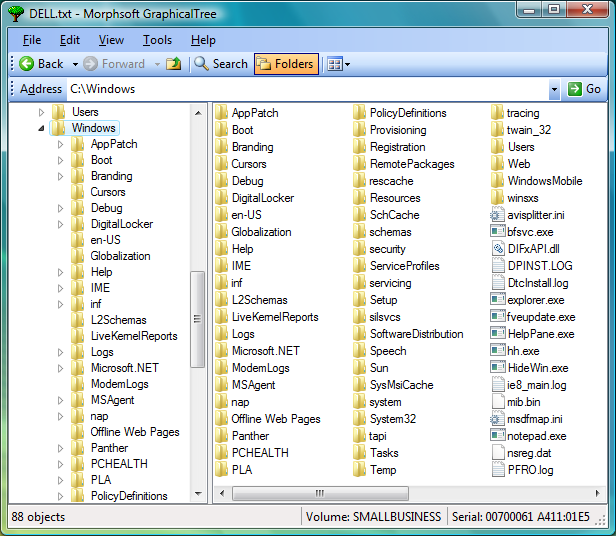Expand Branding in folder tree
The width and height of the screenshot is (616, 536).
click(x=60, y=176)
